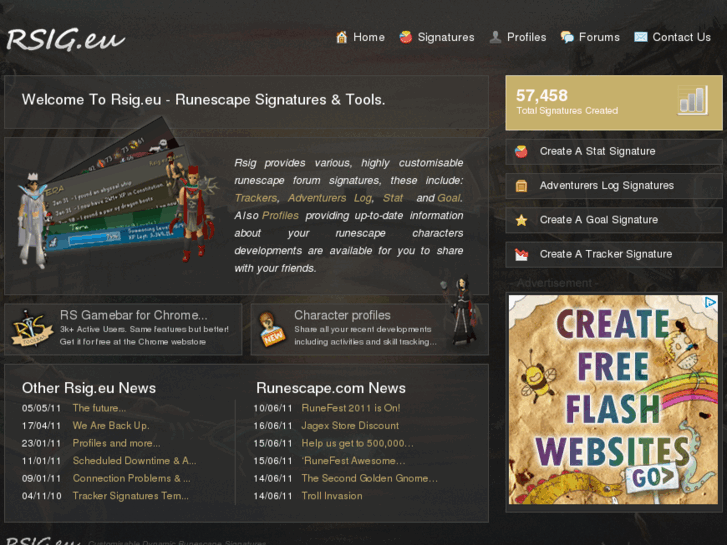This screenshot has width=727, height=545.
Task: Click the house icon next to Home
Action: 342,37
